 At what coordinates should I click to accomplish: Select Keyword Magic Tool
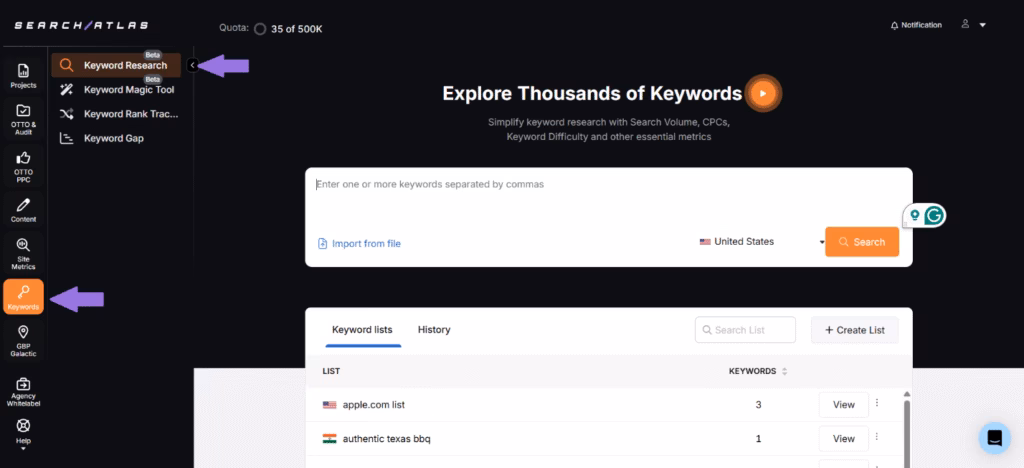(x=116, y=89)
